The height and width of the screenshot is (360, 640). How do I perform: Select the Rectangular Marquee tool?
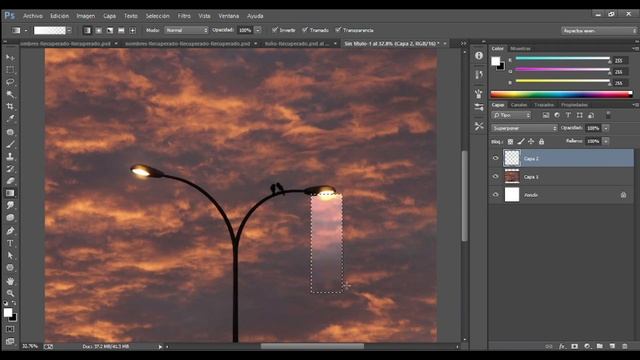(10, 70)
